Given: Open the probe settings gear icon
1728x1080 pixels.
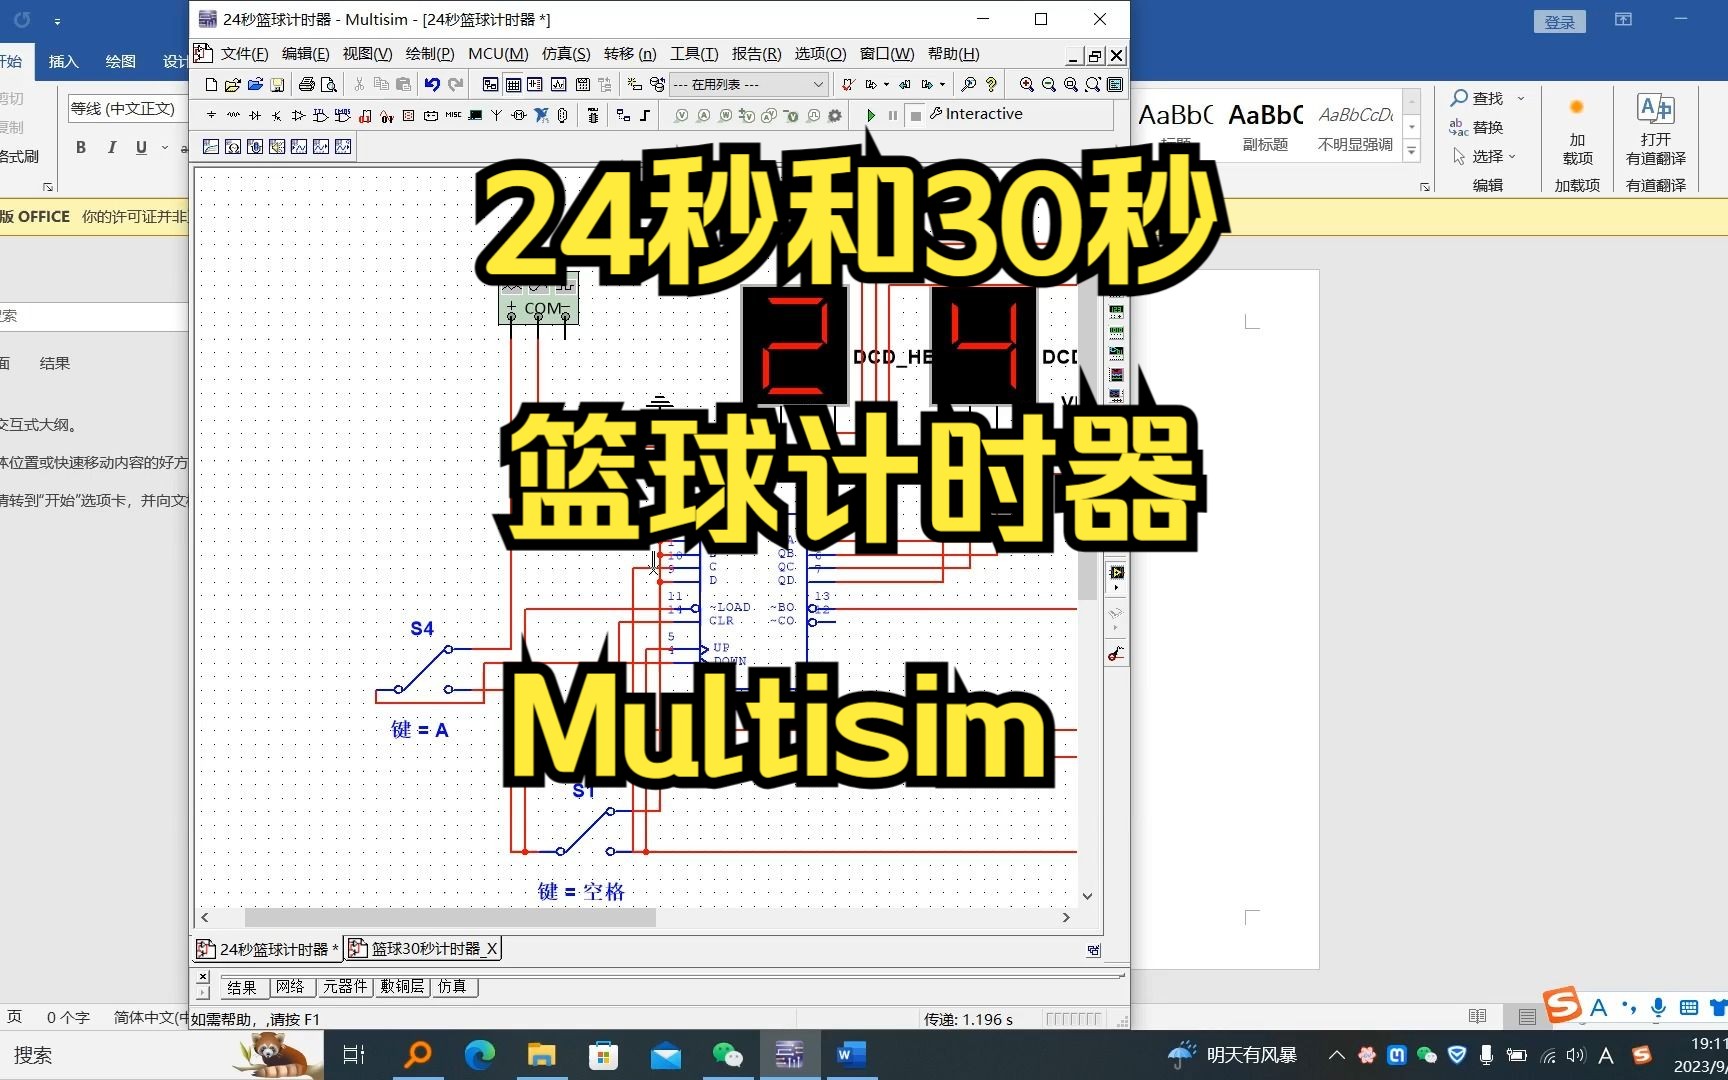Looking at the screenshot, I should click(835, 116).
